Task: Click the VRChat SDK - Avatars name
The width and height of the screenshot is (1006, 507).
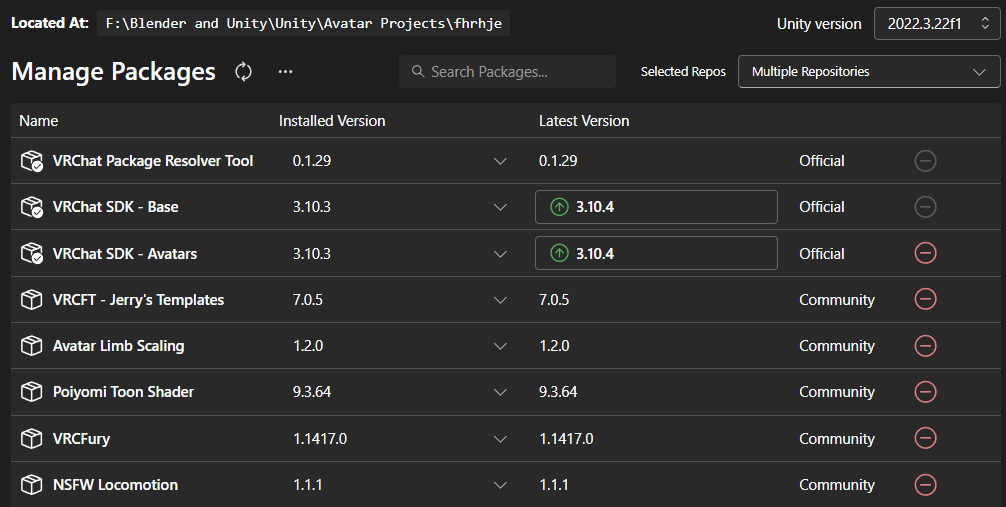Action: [x=124, y=254]
